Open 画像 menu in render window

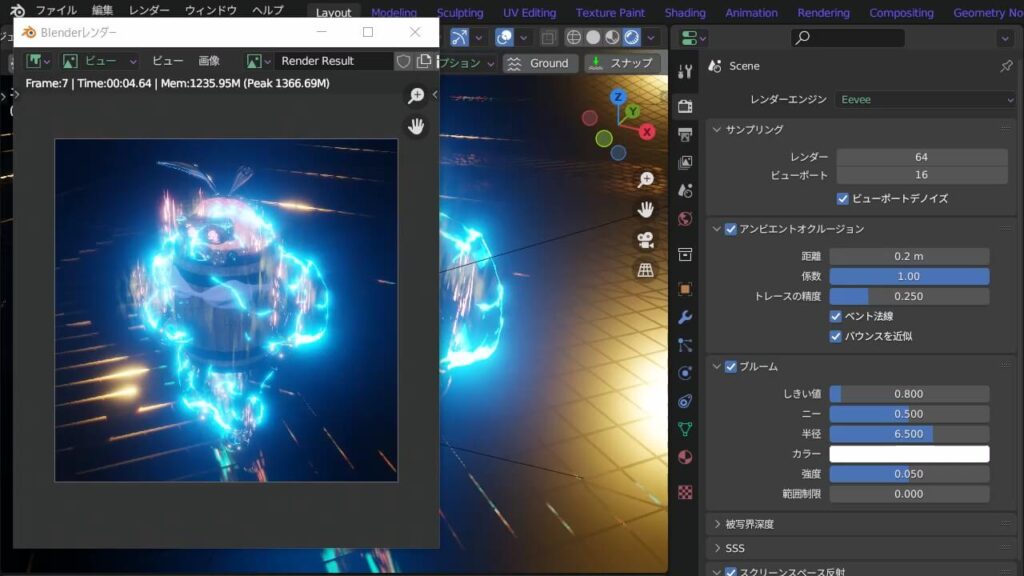click(x=209, y=61)
